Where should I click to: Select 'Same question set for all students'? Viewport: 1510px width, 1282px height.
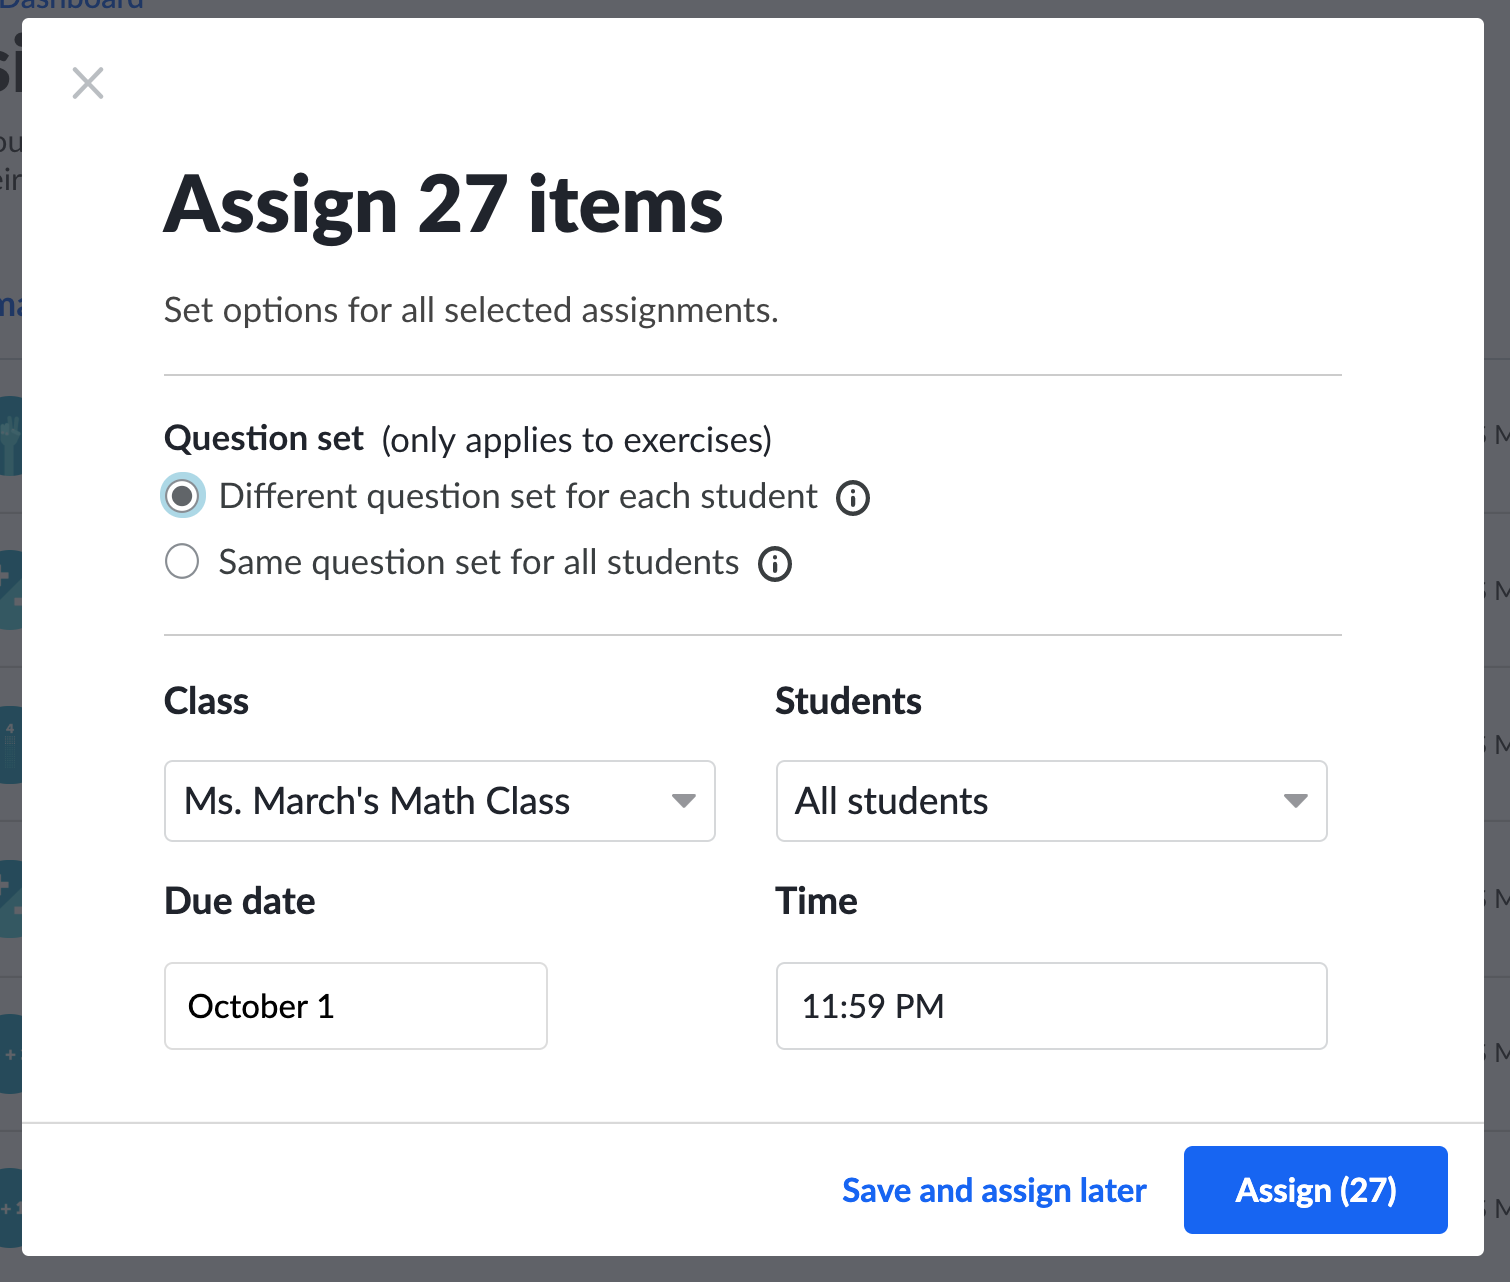pyautogui.click(x=182, y=562)
